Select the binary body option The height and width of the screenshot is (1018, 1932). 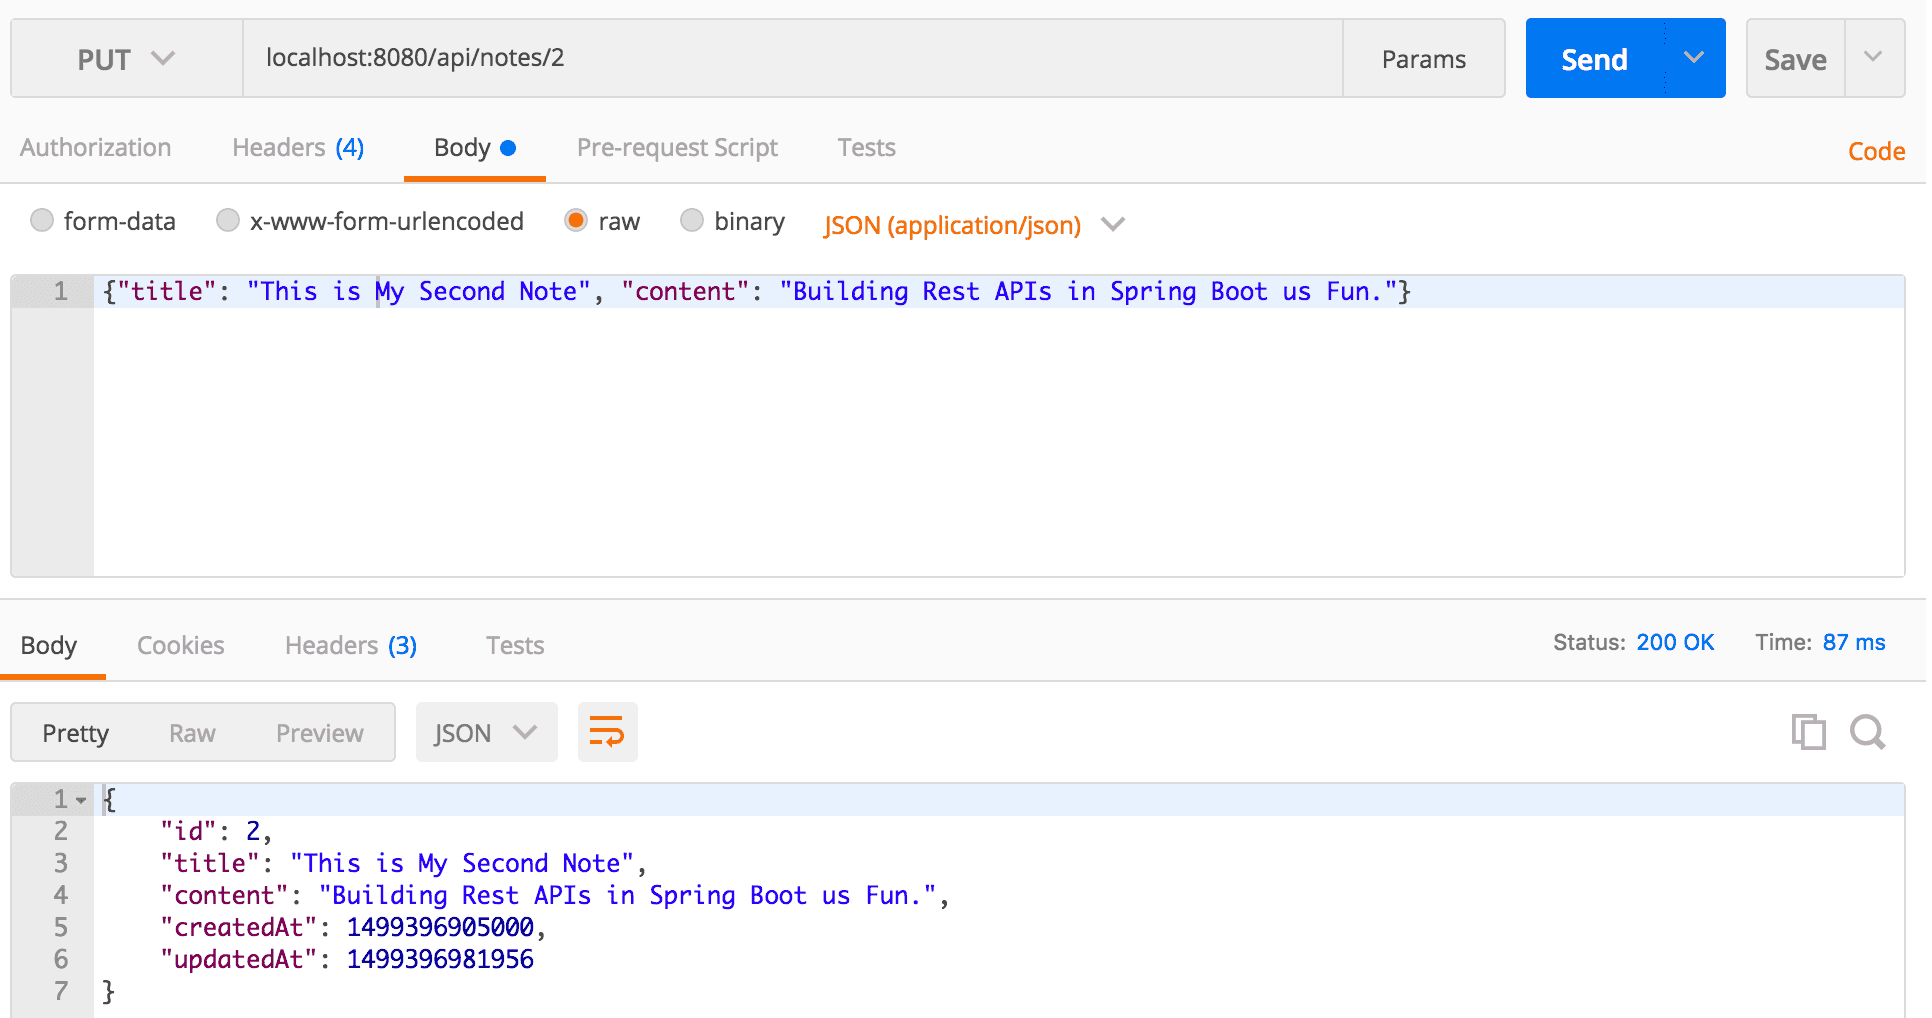pyautogui.click(x=692, y=220)
